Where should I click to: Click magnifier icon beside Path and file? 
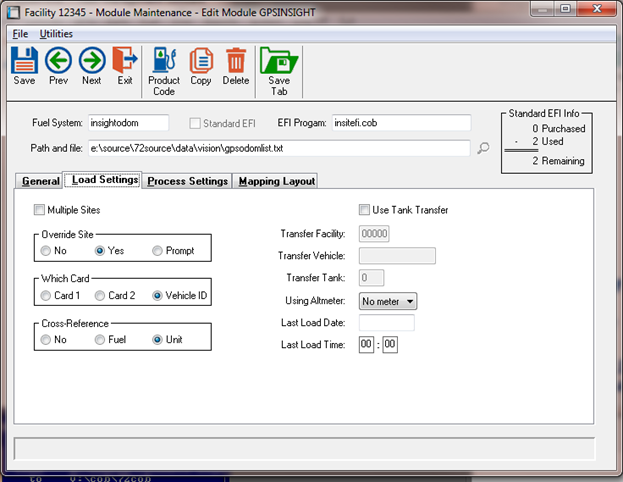[484, 149]
